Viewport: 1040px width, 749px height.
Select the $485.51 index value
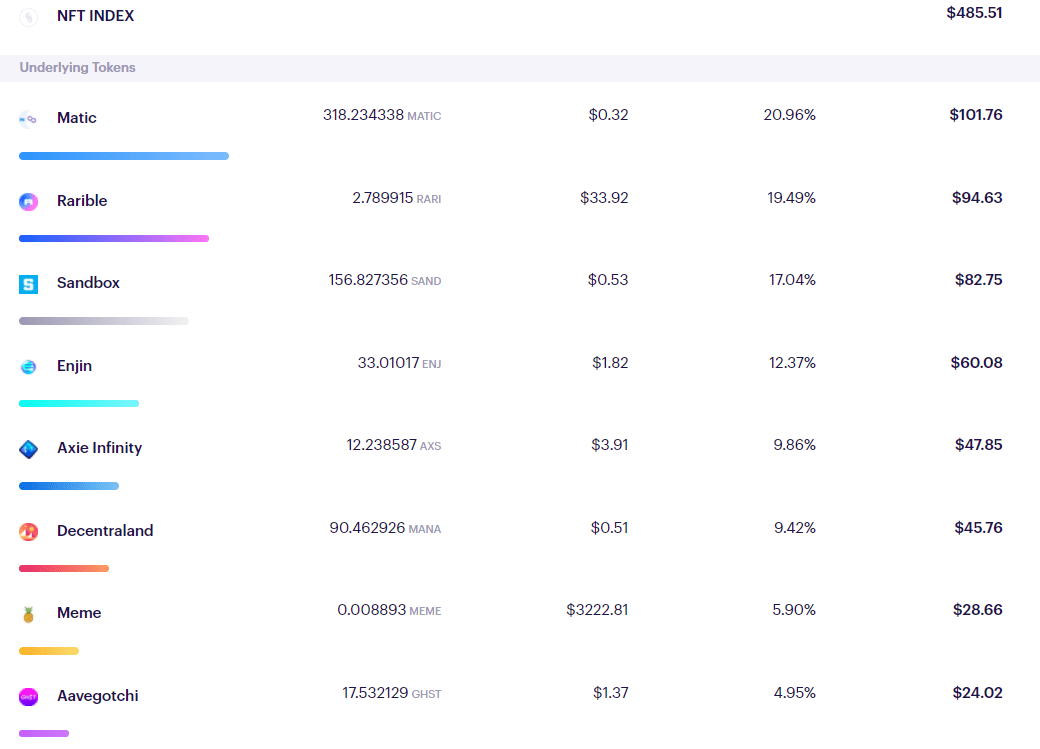[974, 13]
